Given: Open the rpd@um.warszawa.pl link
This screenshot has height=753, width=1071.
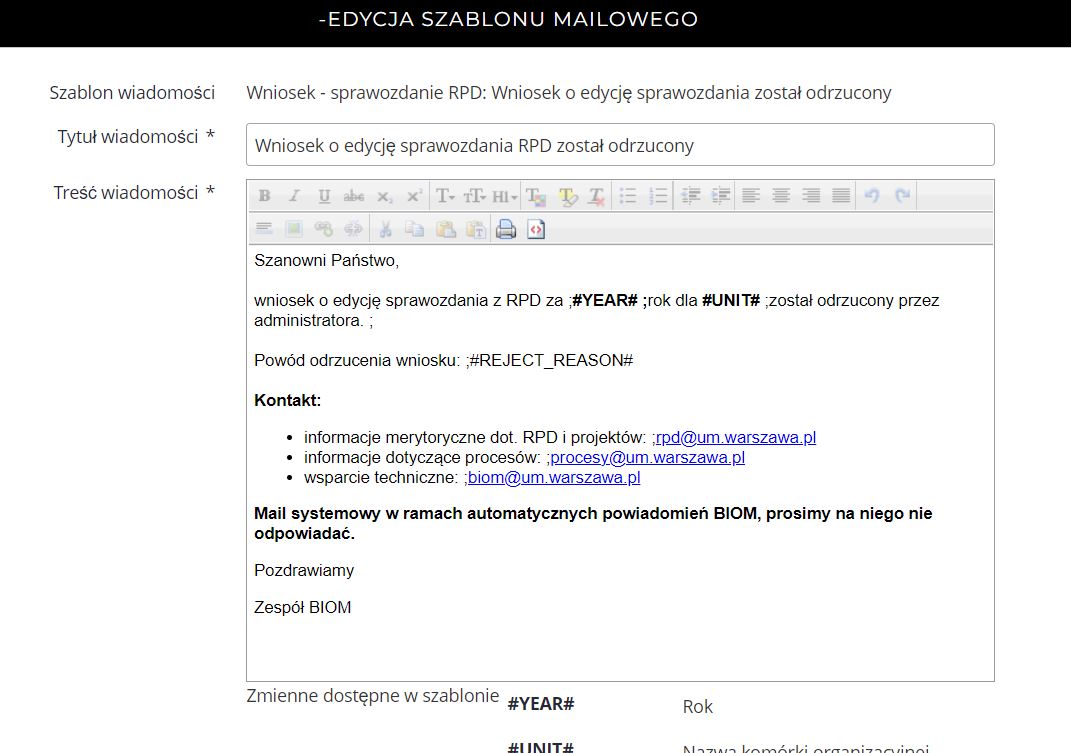Looking at the screenshot, I should point(736,437).
